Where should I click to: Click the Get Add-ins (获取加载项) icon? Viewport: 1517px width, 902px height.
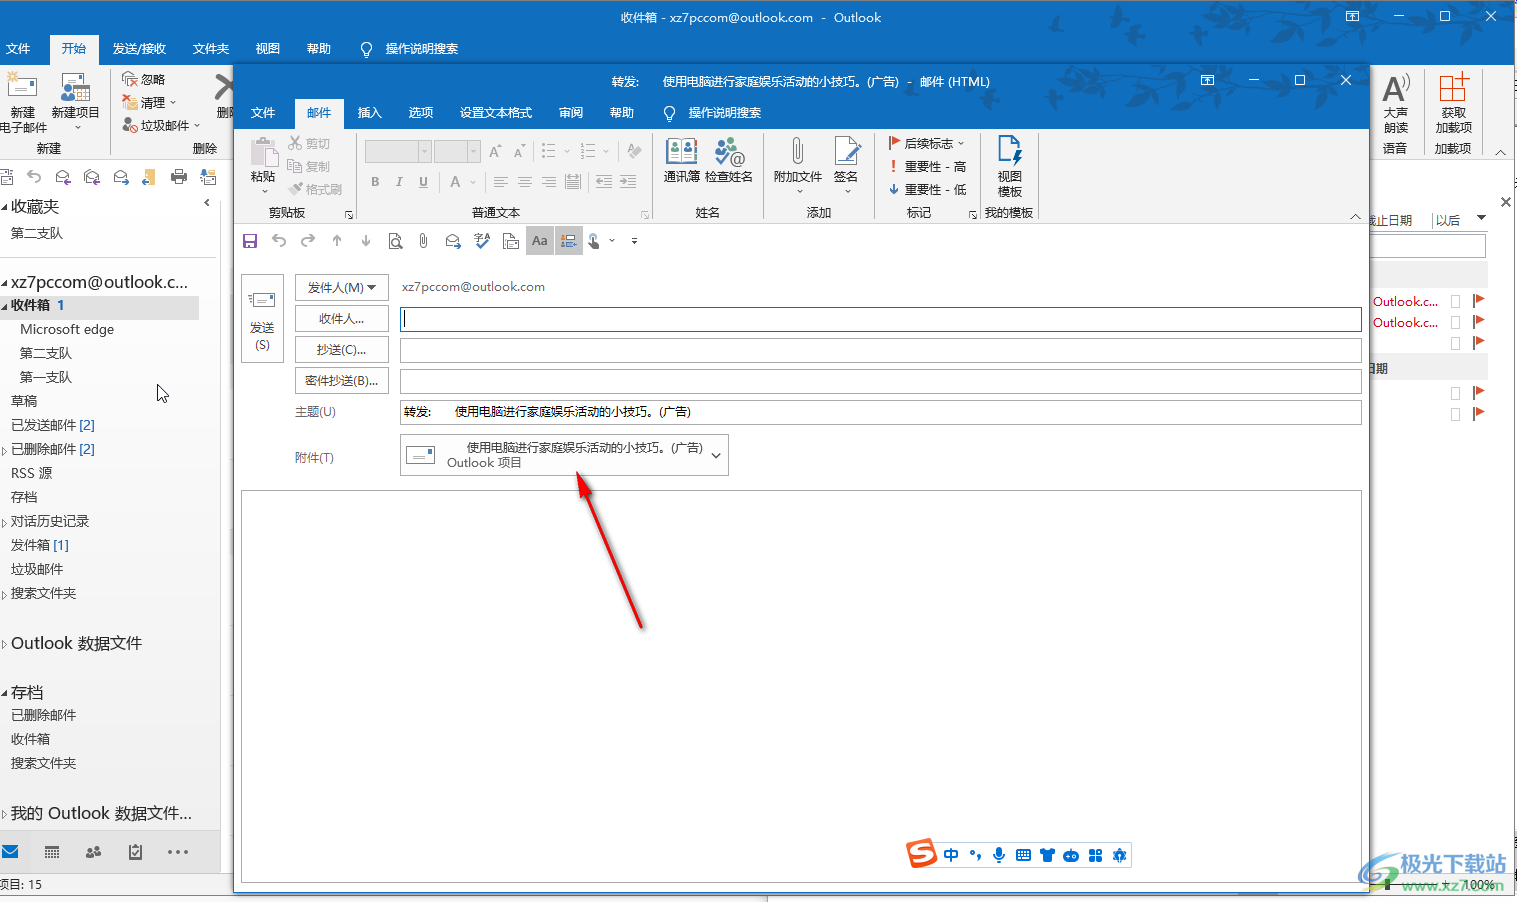[x=1453, y=103]
